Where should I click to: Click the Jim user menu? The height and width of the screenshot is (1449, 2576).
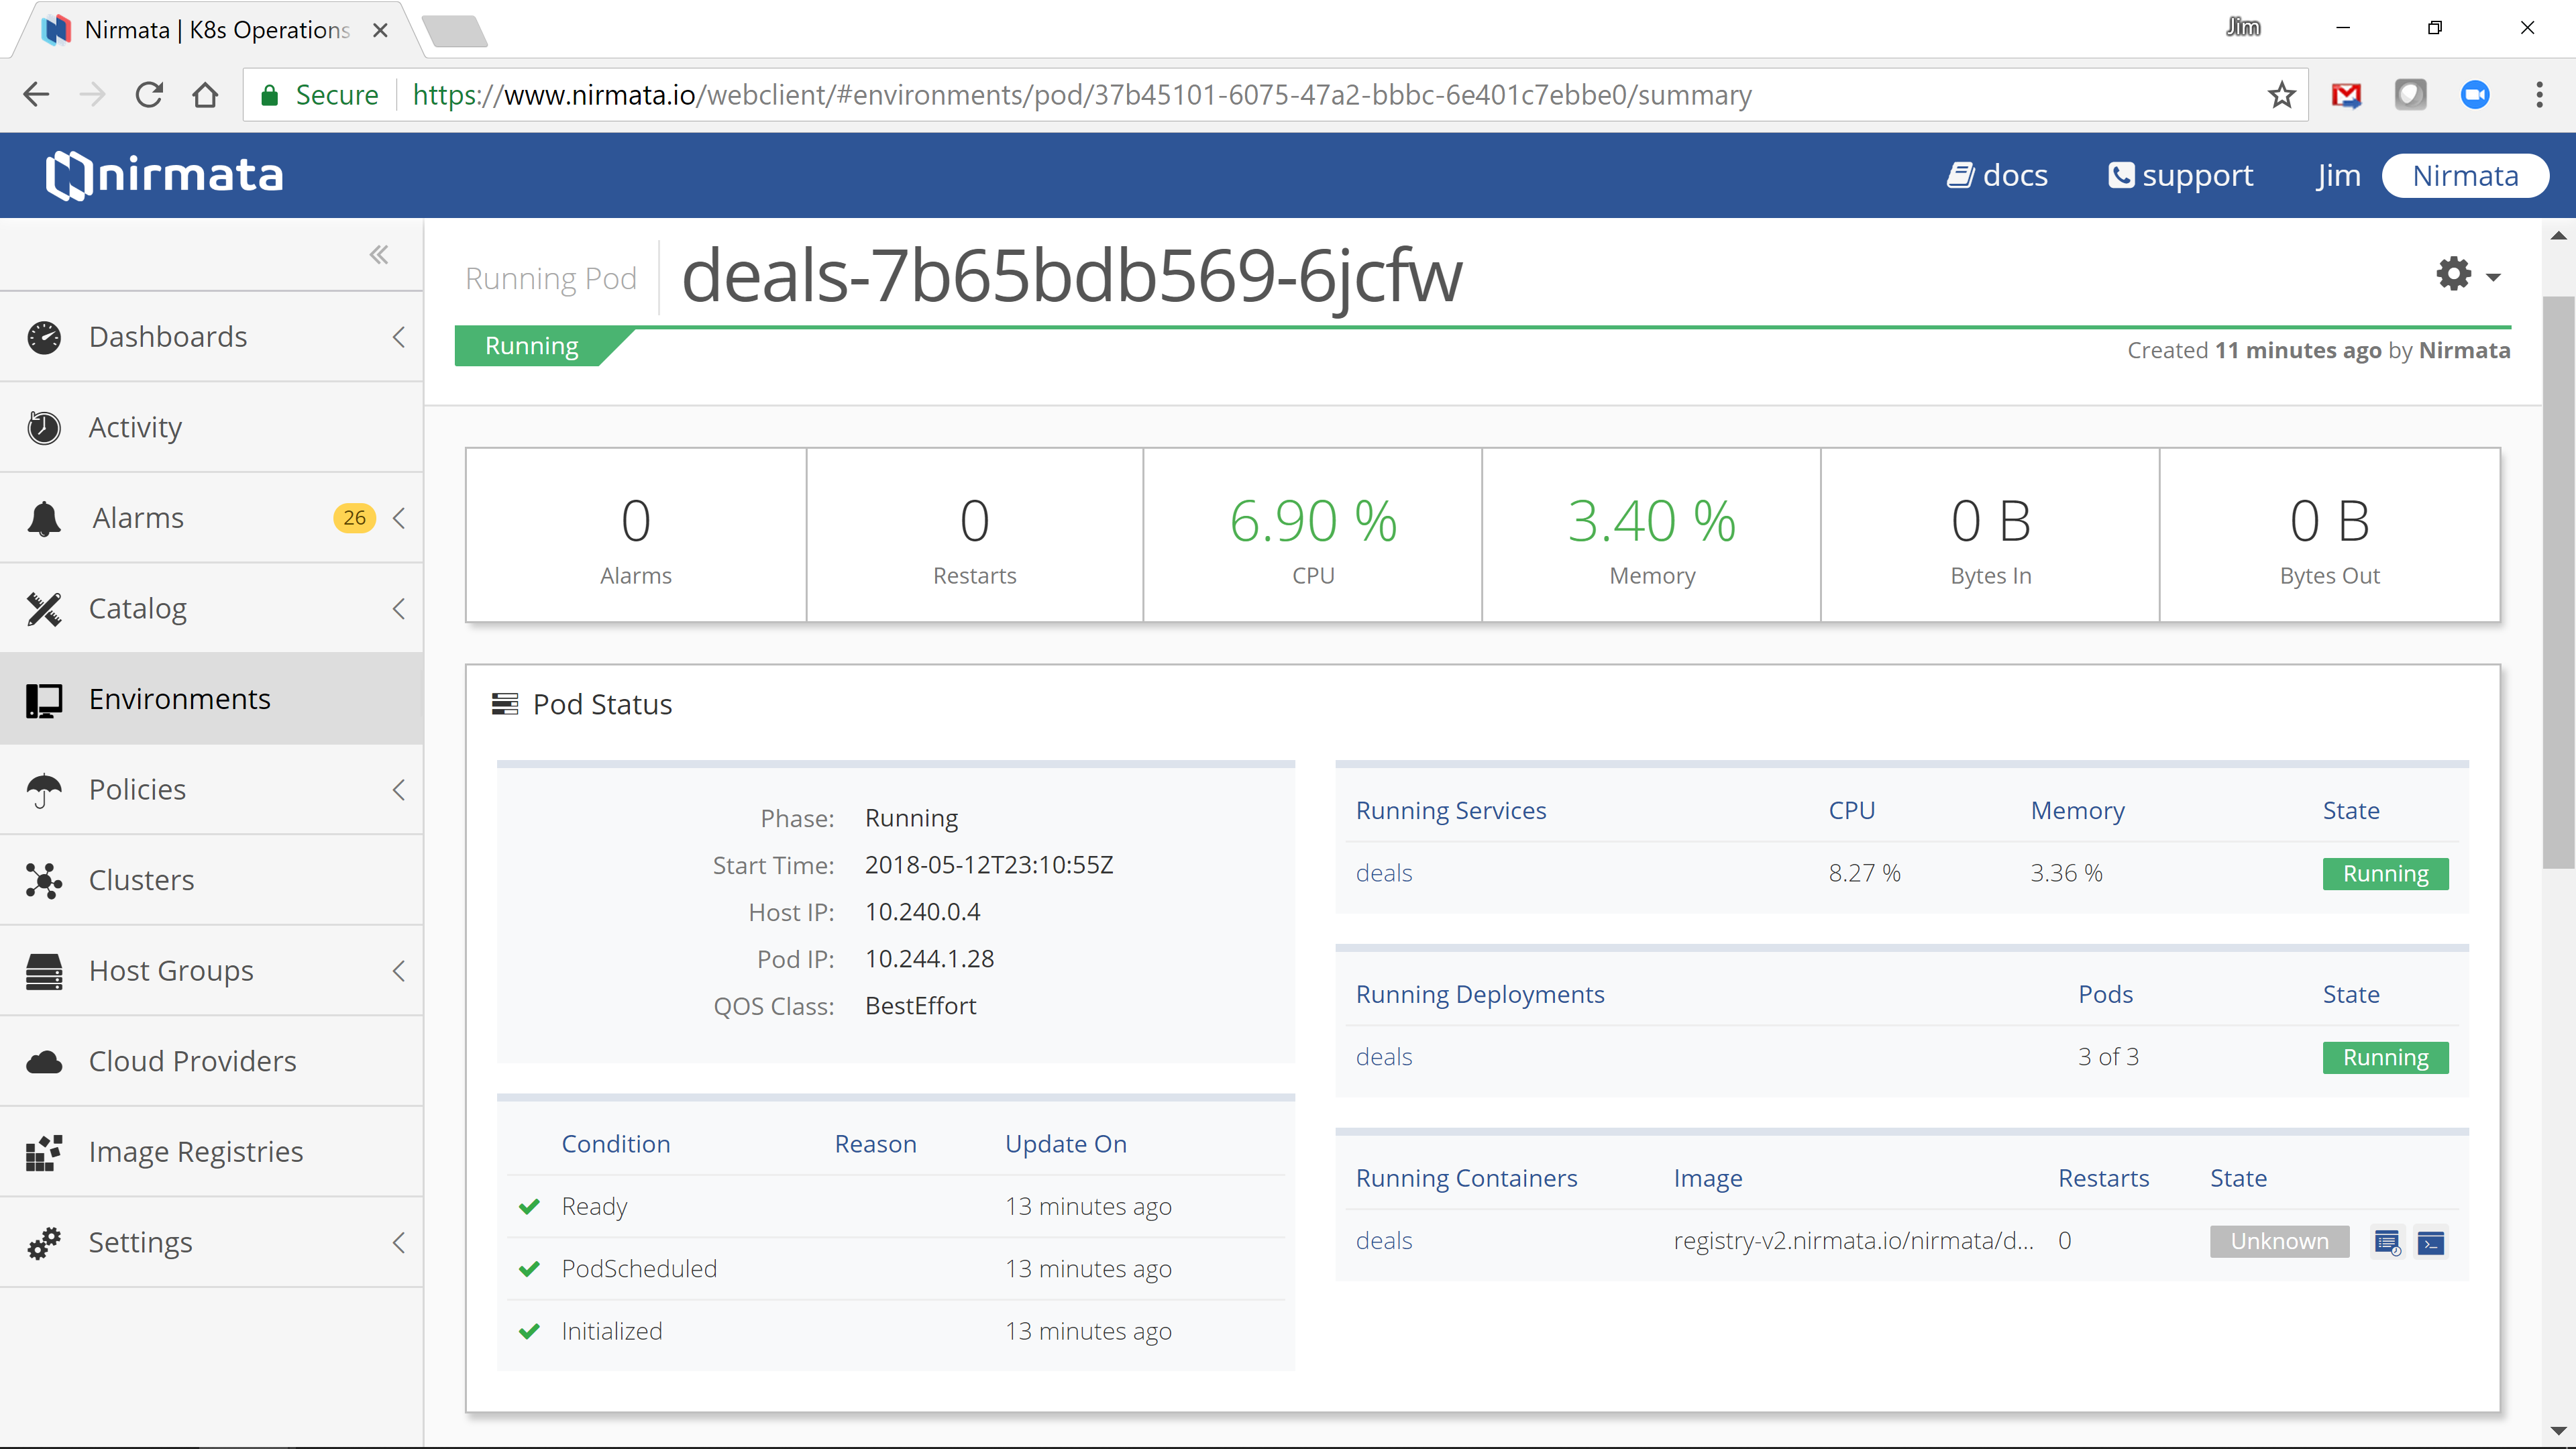[x=2338, y=176]
